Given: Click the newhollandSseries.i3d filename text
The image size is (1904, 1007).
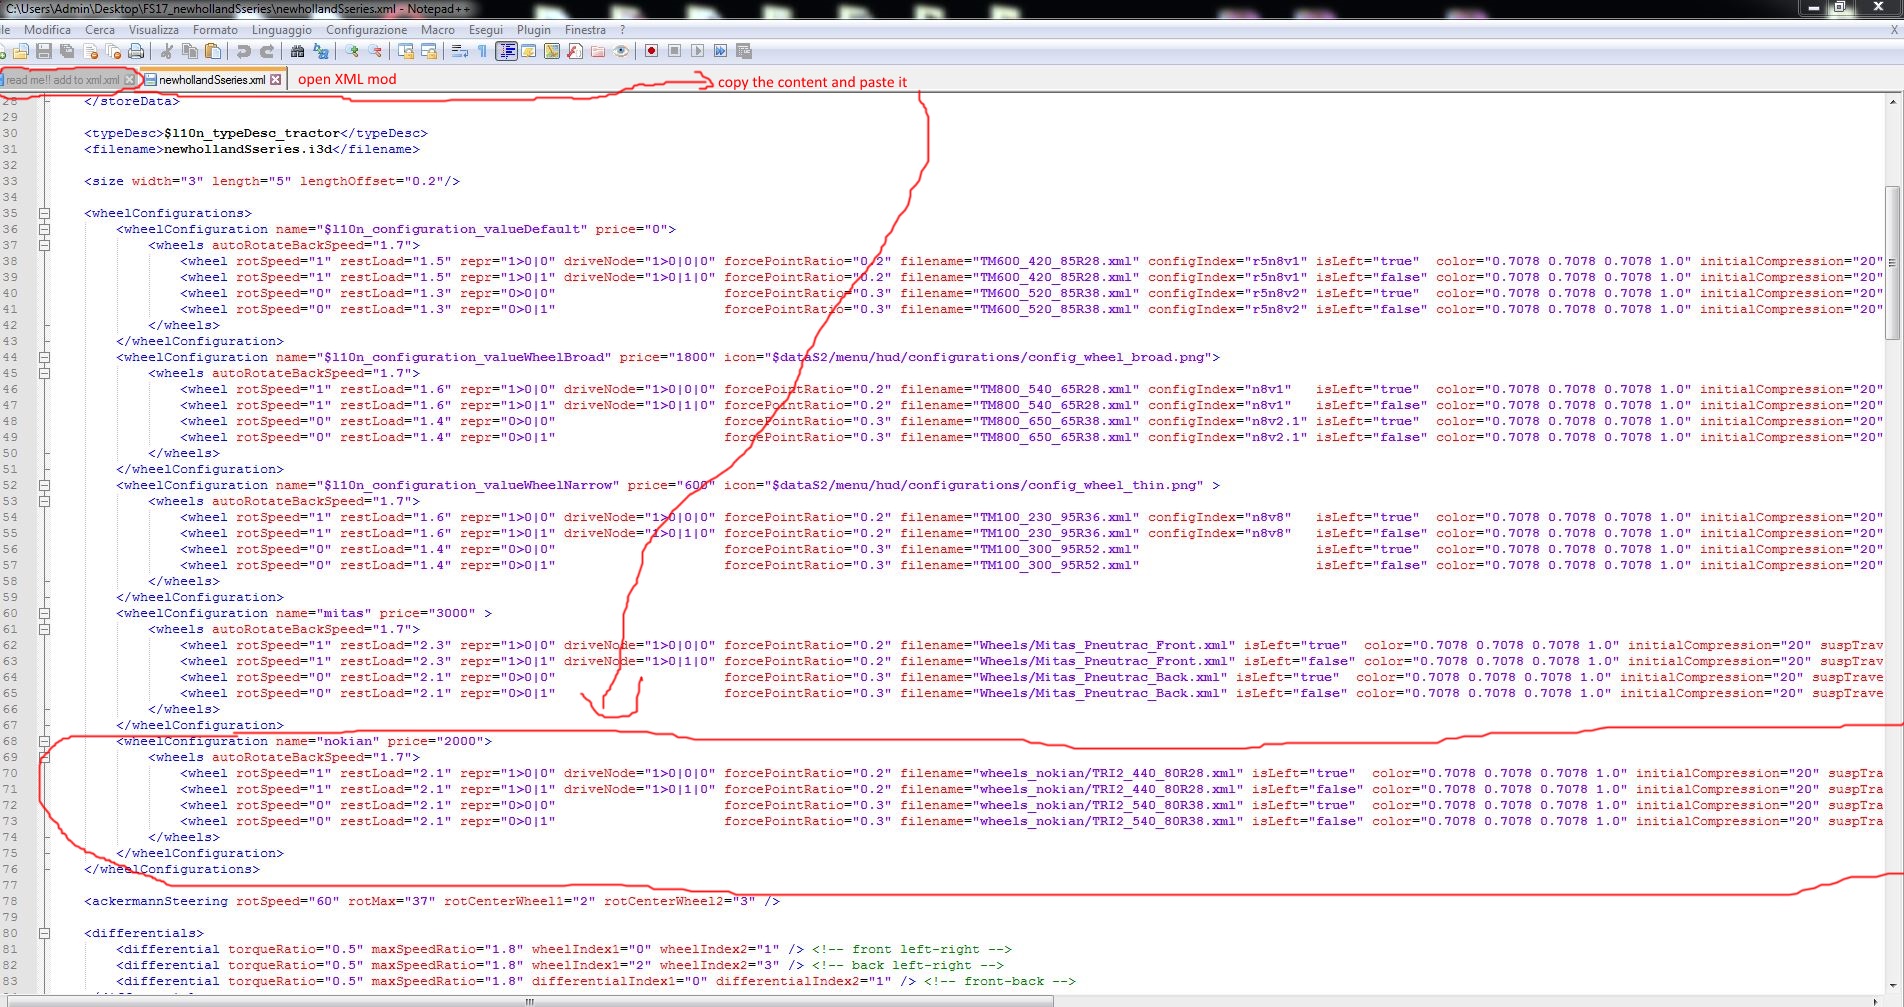Looking at the screenshot, I should (x=247, y=149).
